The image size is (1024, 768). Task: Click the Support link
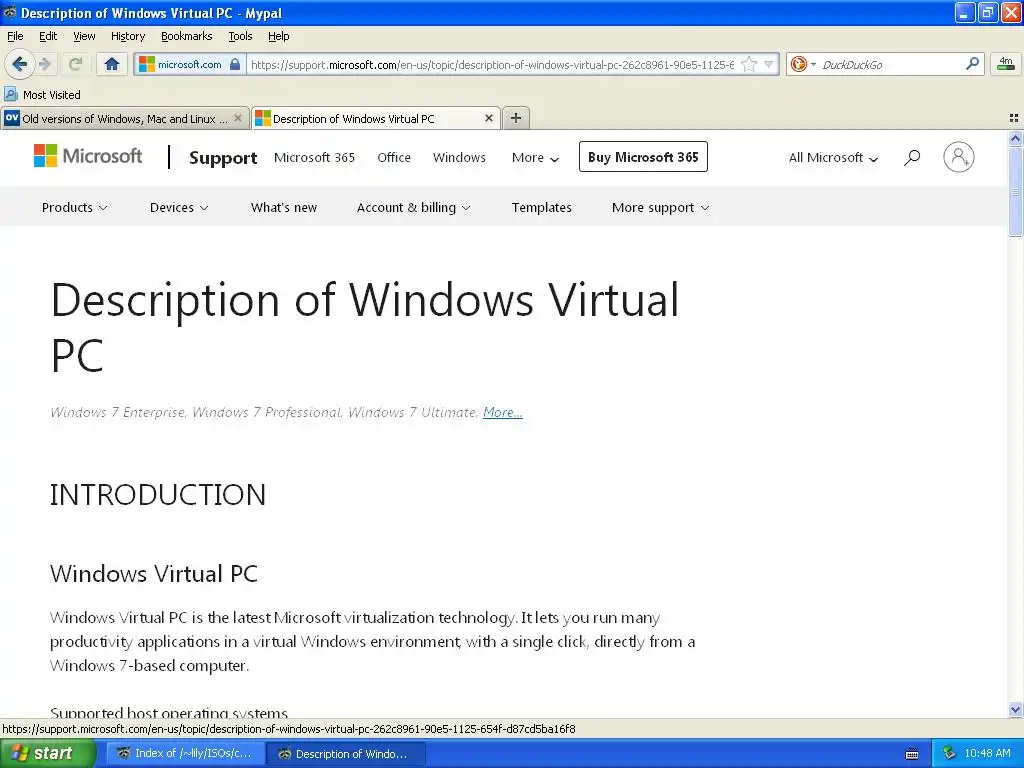click(x=223, y=158)
